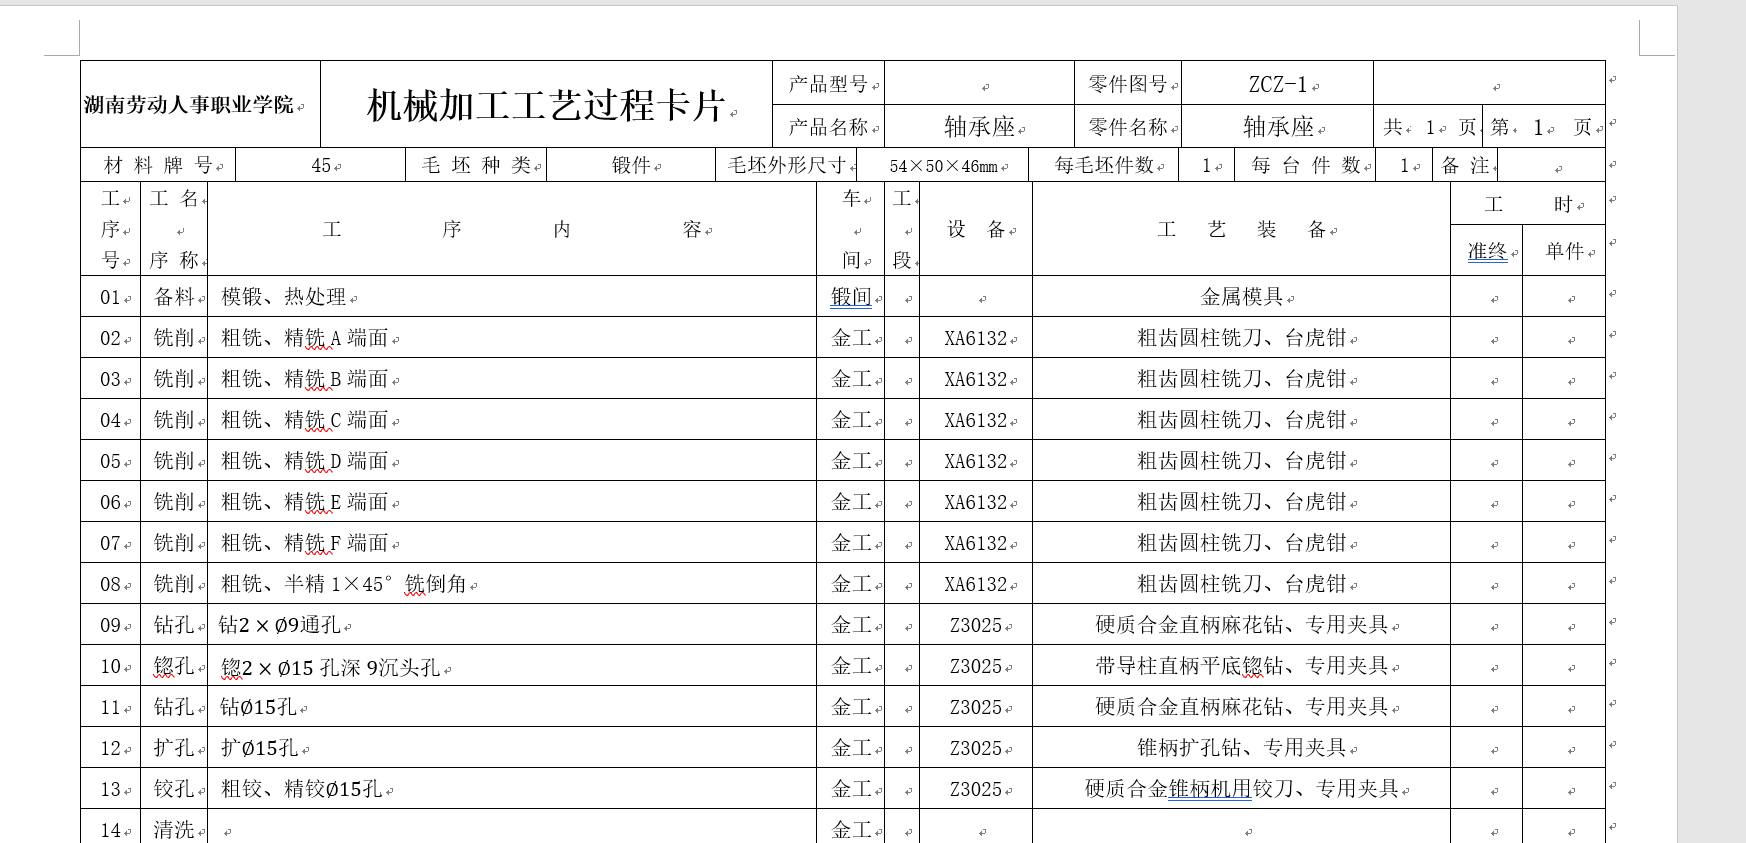Click the 单件 column header

click(1564, 251)
